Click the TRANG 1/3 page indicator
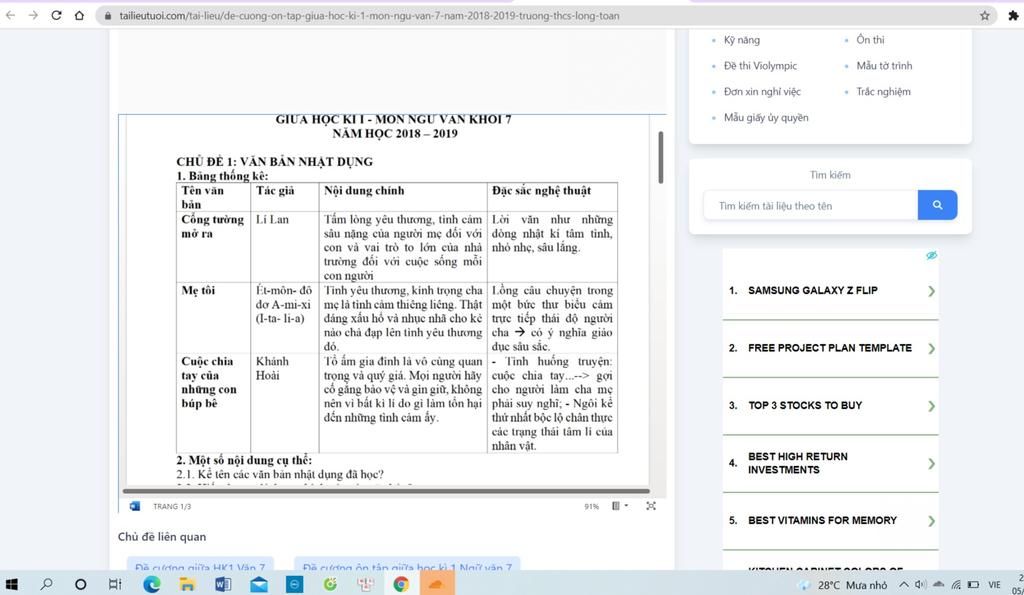1024x595 pixels. (x=172, y=506)
